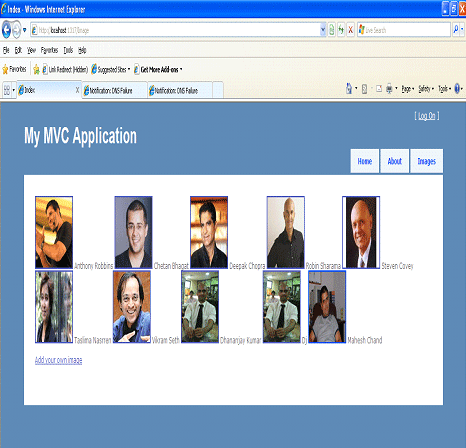Viewport: 466px width, 448px height.
Task: Open the Print options dropdown arrow
Action: pyautogui.click(x=396, y=89)
